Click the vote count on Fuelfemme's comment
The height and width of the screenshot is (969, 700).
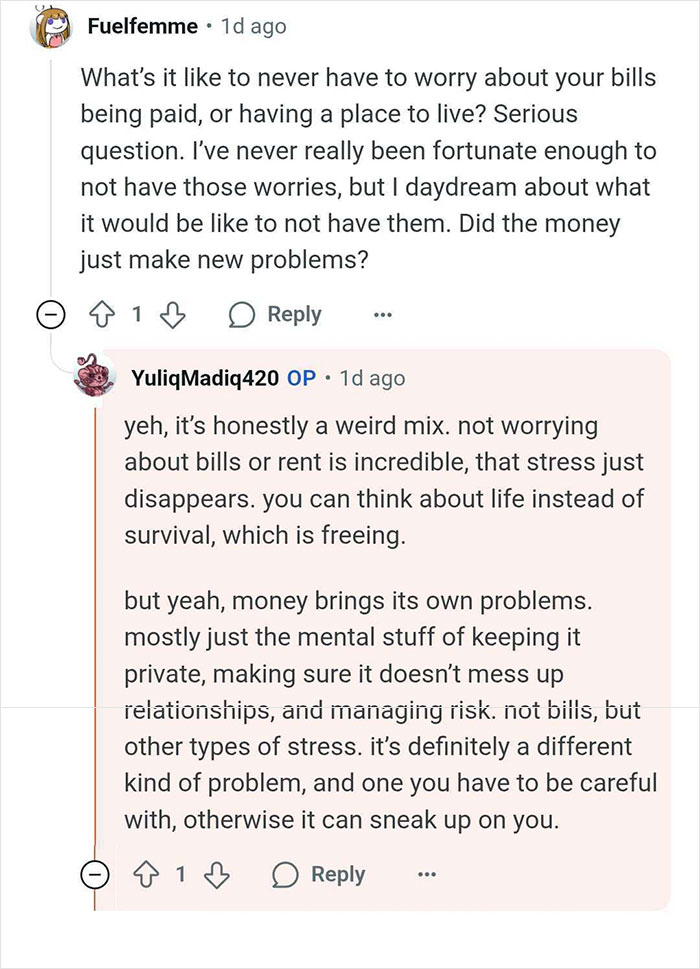coord(137,315)
